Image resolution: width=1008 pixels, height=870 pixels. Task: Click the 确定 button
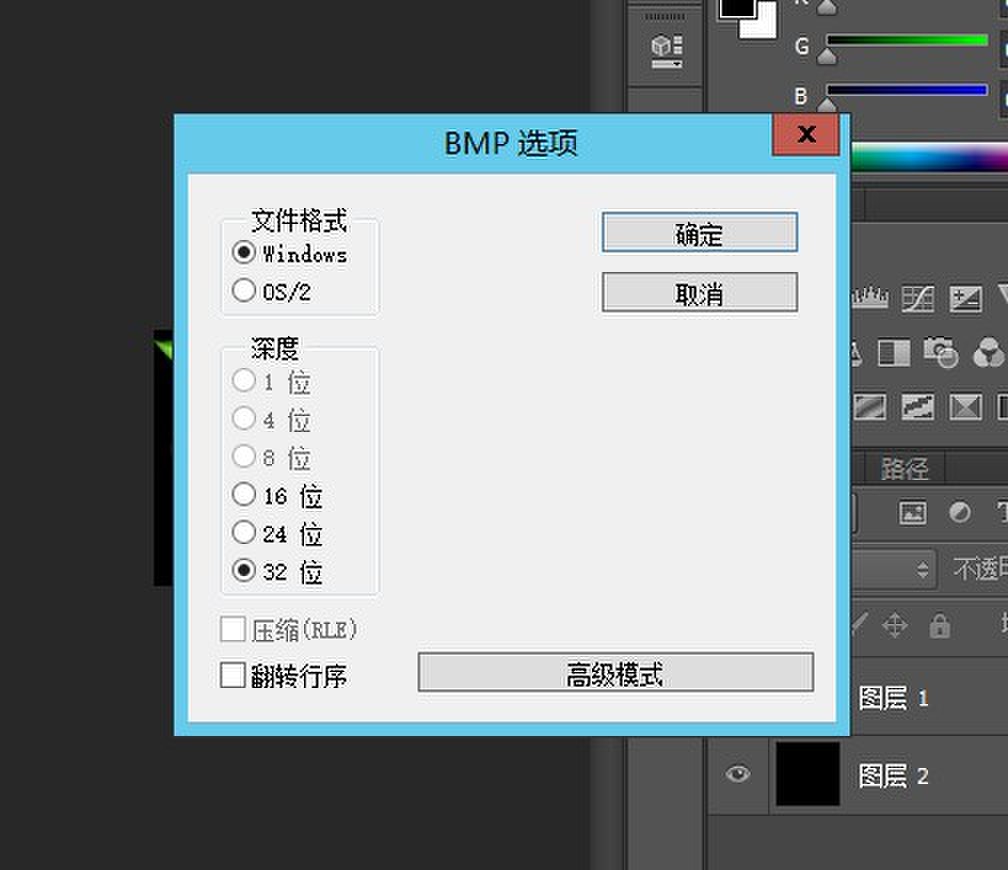[x=698, y=232]
